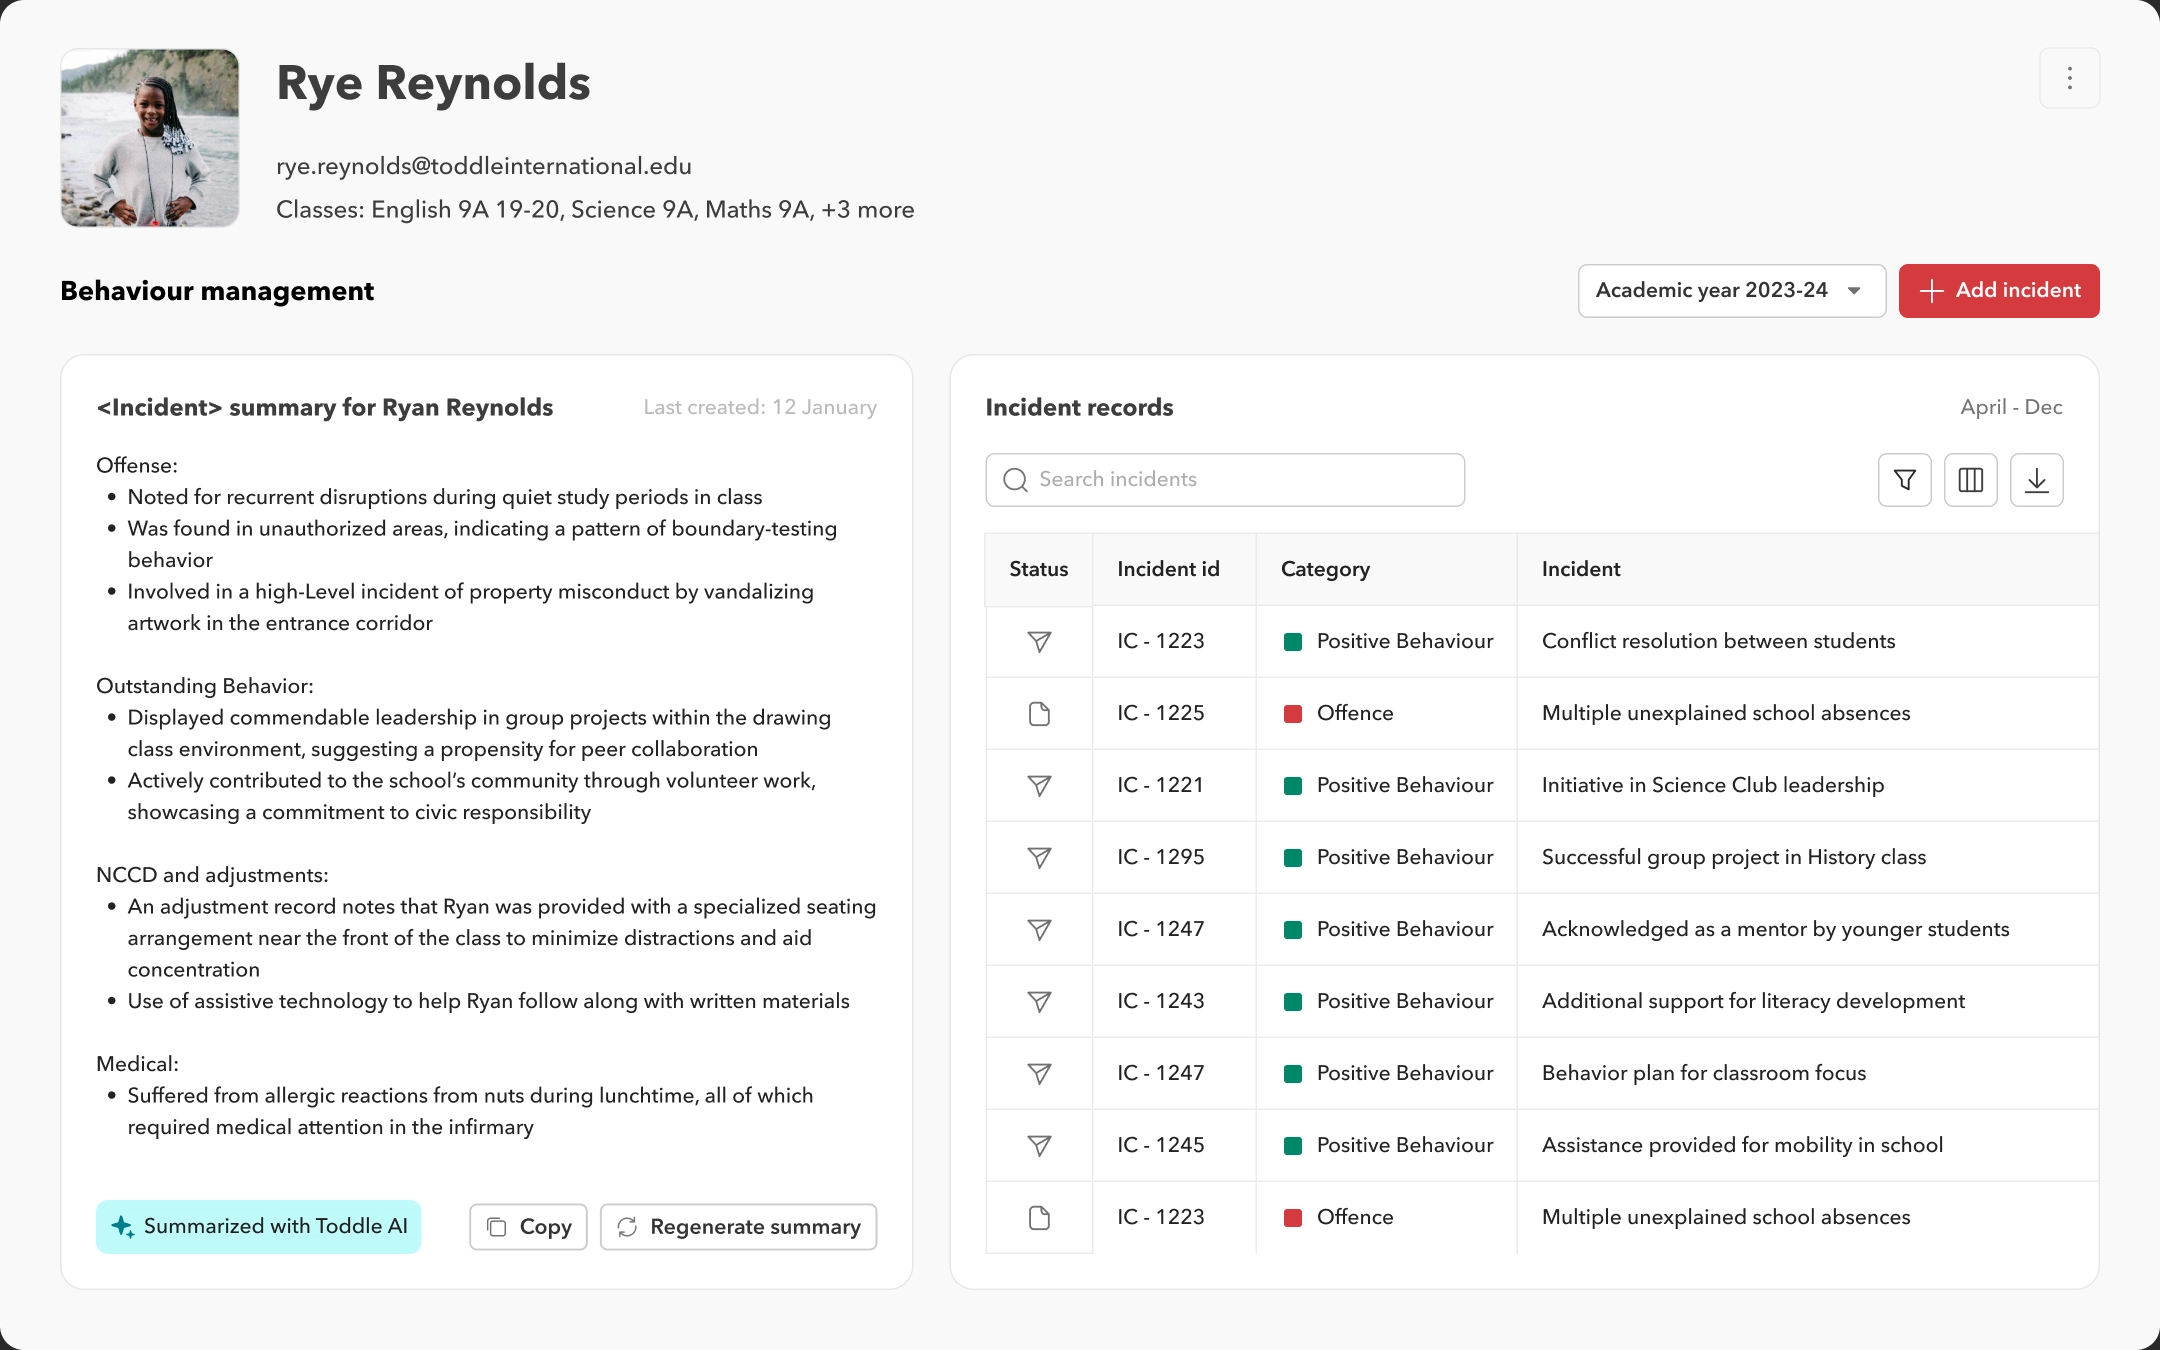Click 'Acknowledged as a mentor by younger students'
The height and width of the screenshot is (1350, 2160).
pyautogui.click(x=1776, y=929)
